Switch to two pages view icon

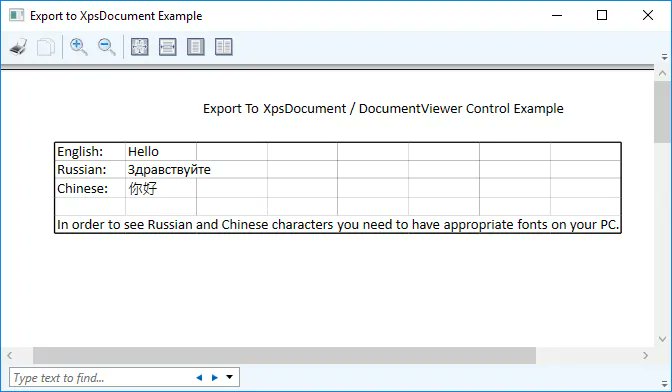click(x=224, y=47)
